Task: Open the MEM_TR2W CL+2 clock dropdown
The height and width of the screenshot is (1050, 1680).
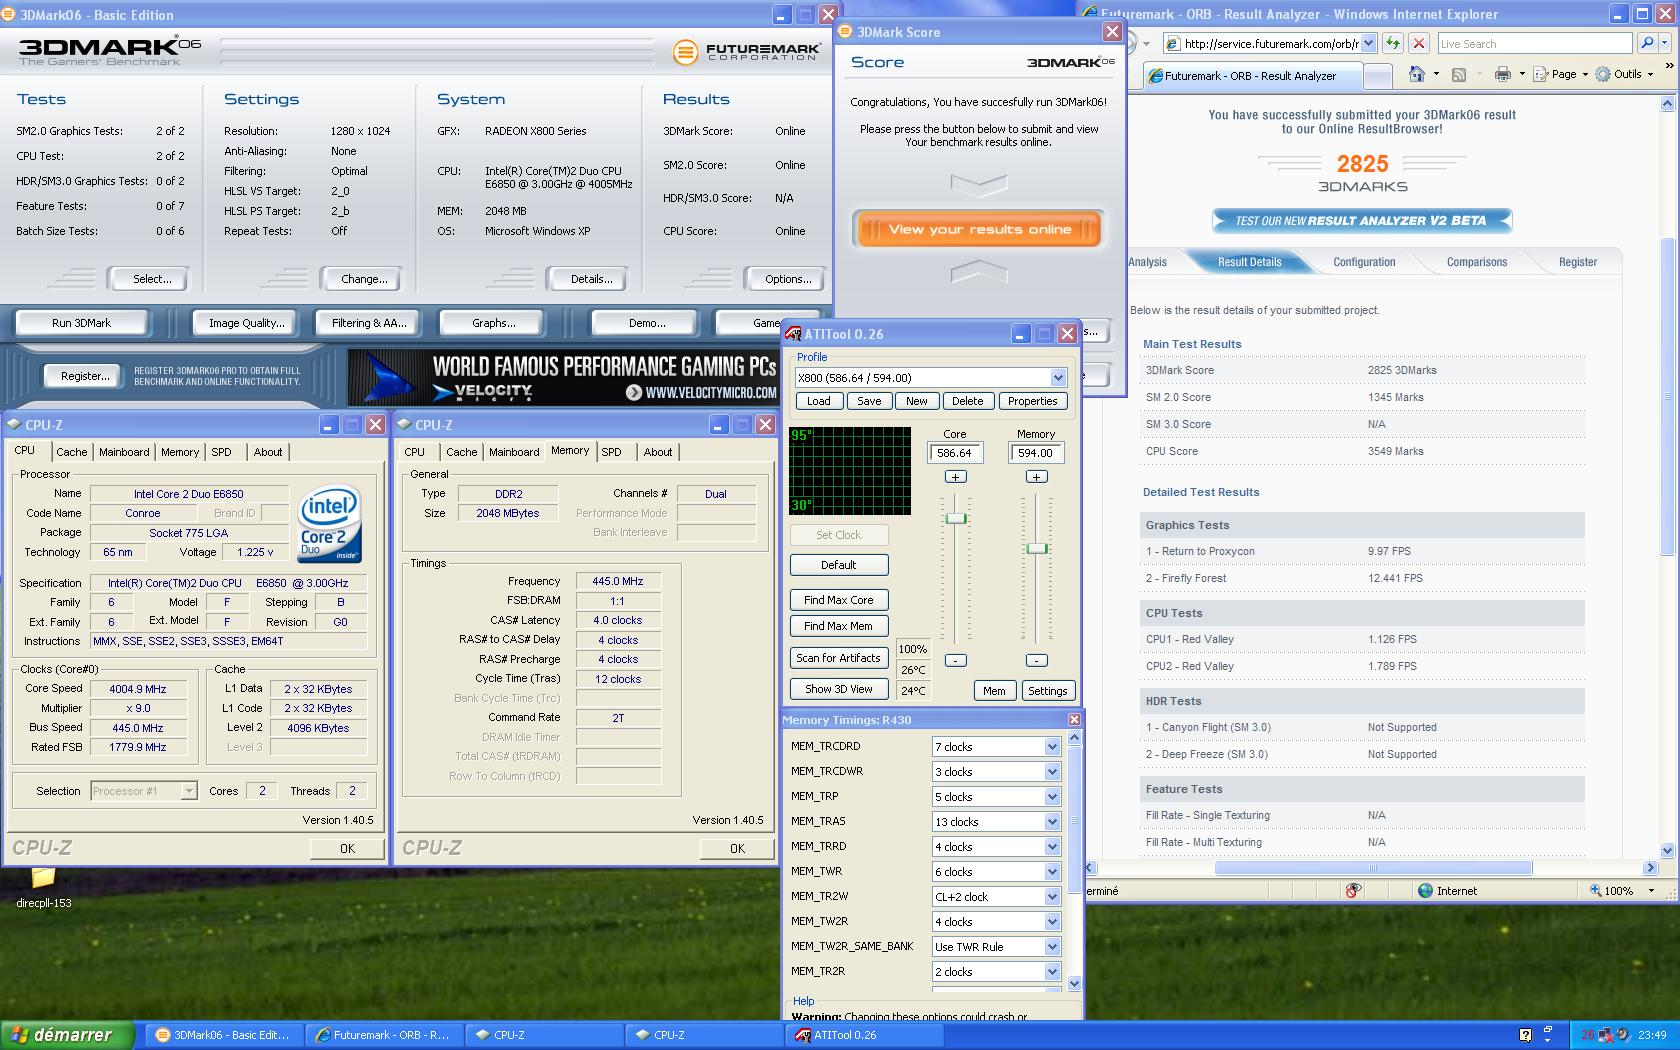Action: (1052, 897)
